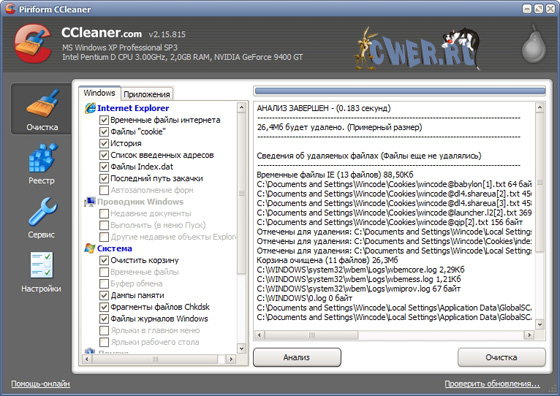Click the Internet Explorer group icon
Image resolution: width=560 pixels, height=396 pixels.
(90, 108)
